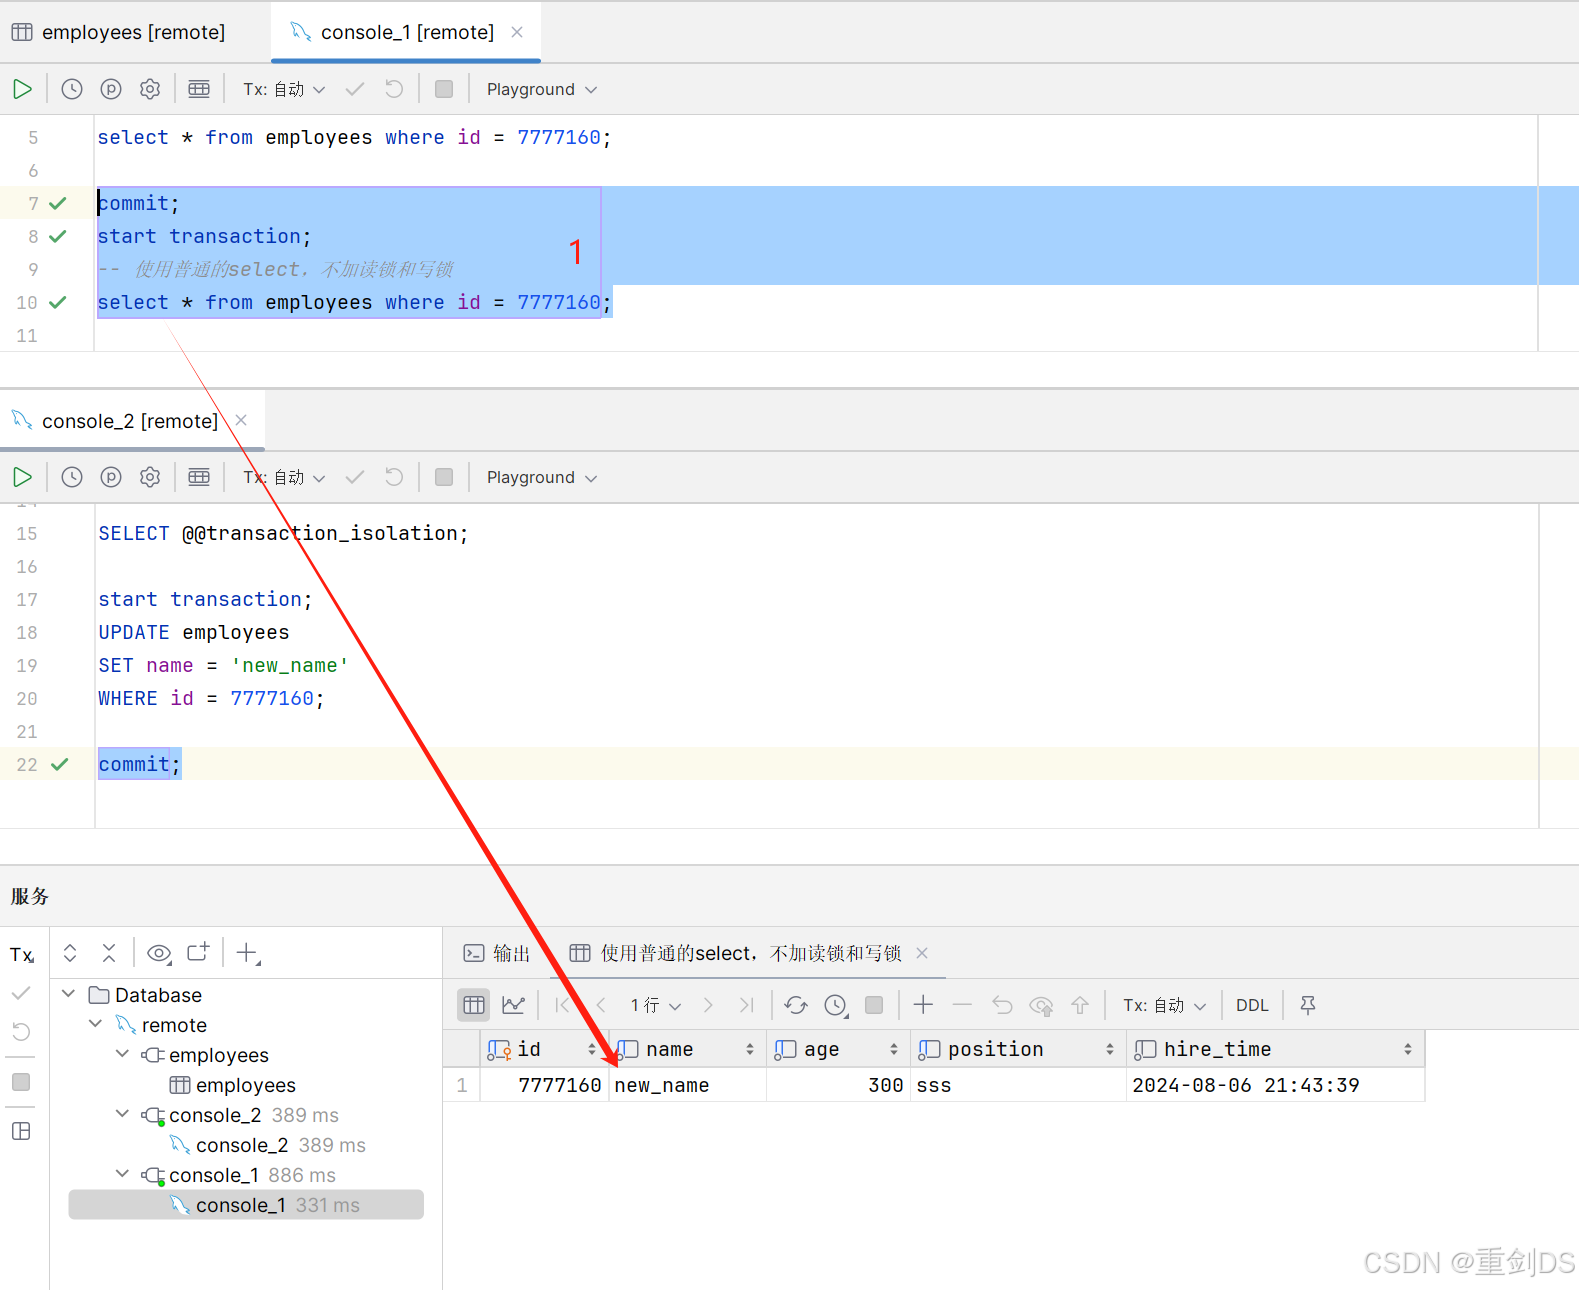The image size is (1579, 1290).
Task: Open Tx mode dropdown in results toolbar
Action: pyautogui.click(x=1164, y=1005)
